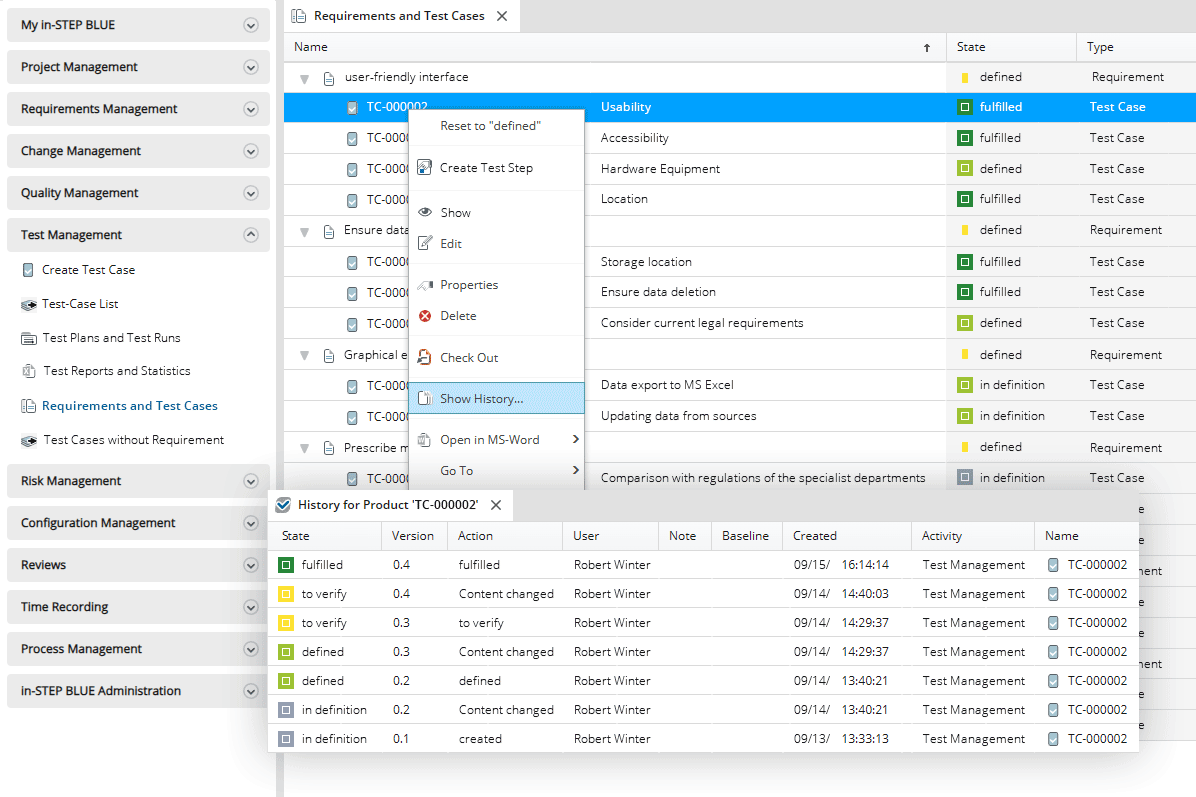The image size is (1196, 797).
Task: Expand the Risk Management section
Action: tap(251, 481)
